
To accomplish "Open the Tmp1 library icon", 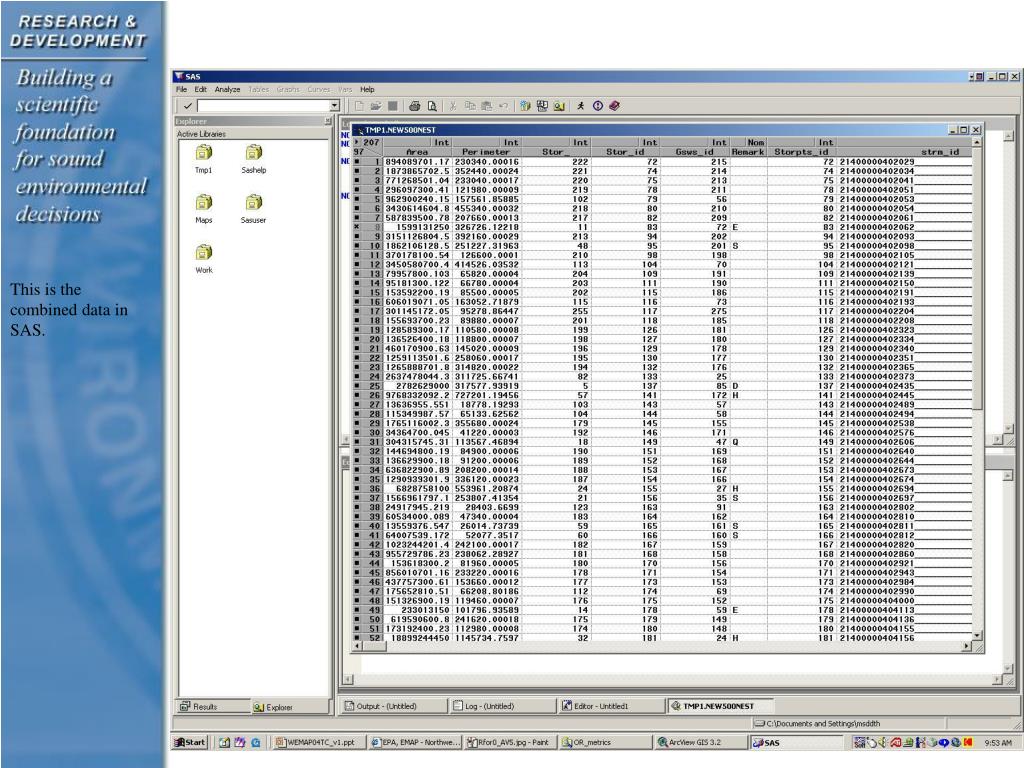I will (204, 153).
